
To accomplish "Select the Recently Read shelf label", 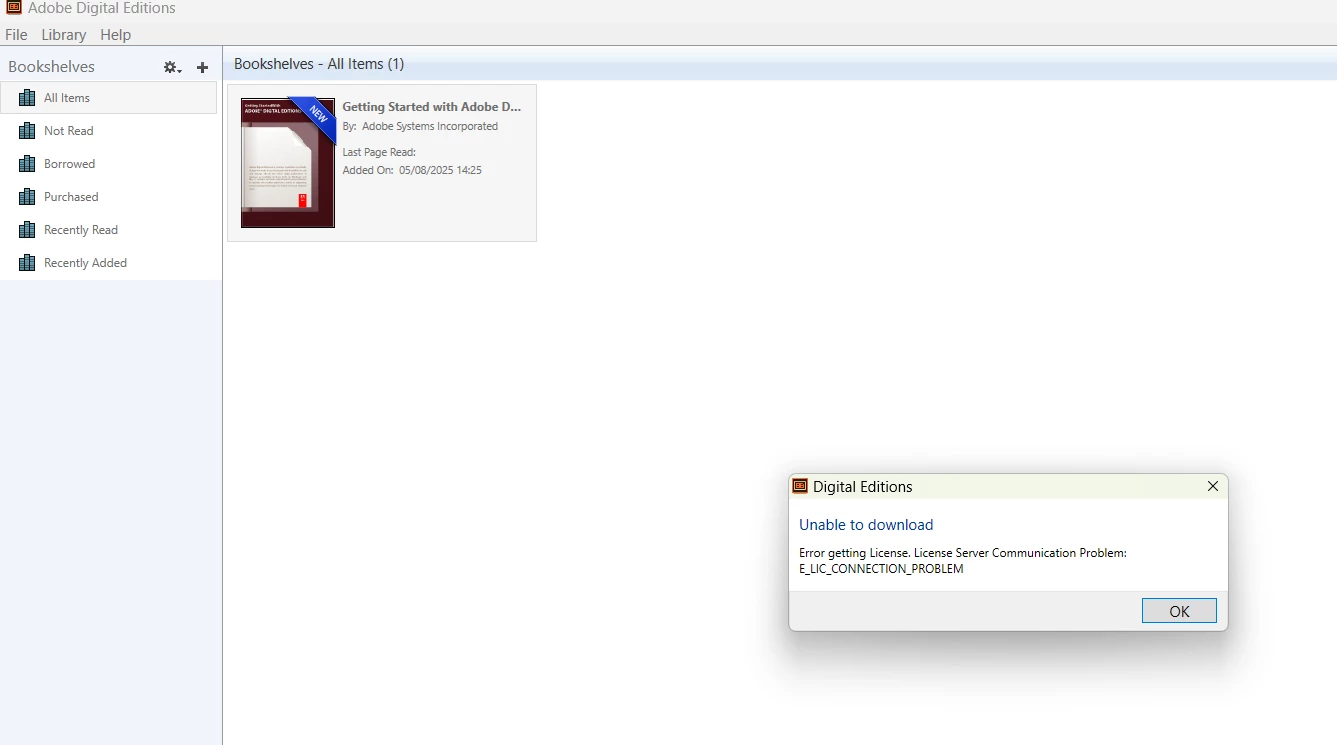I will [81, 230].
